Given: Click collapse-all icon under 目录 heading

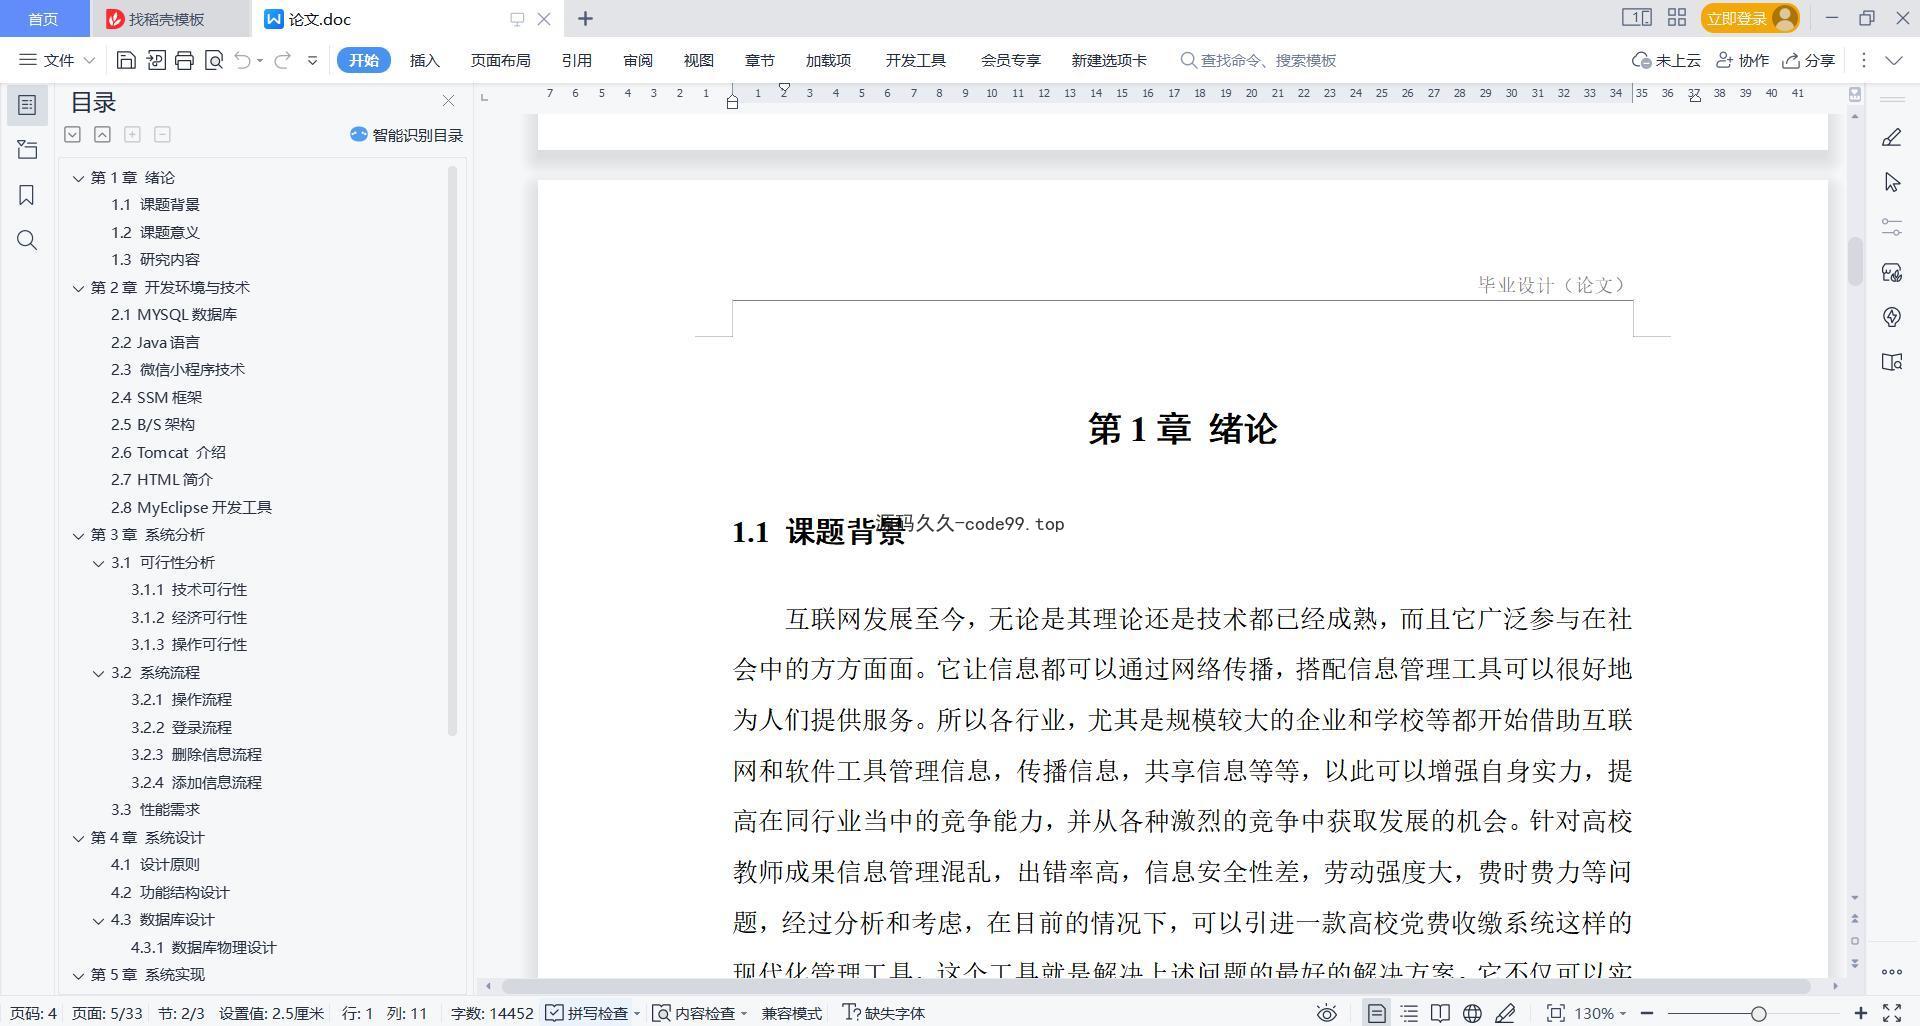Looking at the screenshot, I should pos(102,134).
